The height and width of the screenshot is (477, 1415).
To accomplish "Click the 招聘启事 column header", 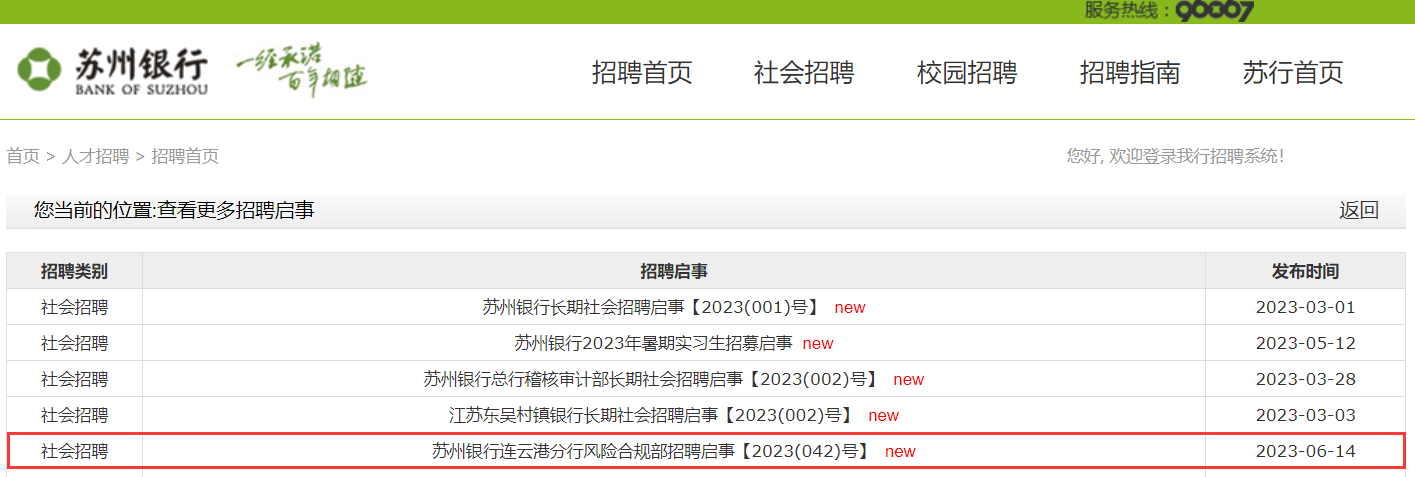I will [674, 271].
